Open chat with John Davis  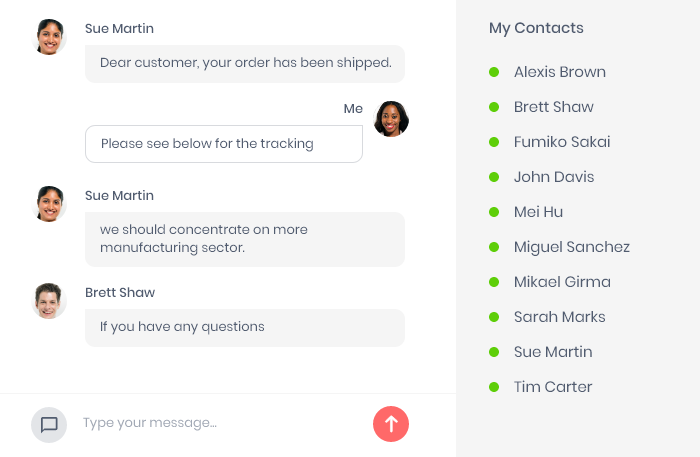(x=553, y=177)
